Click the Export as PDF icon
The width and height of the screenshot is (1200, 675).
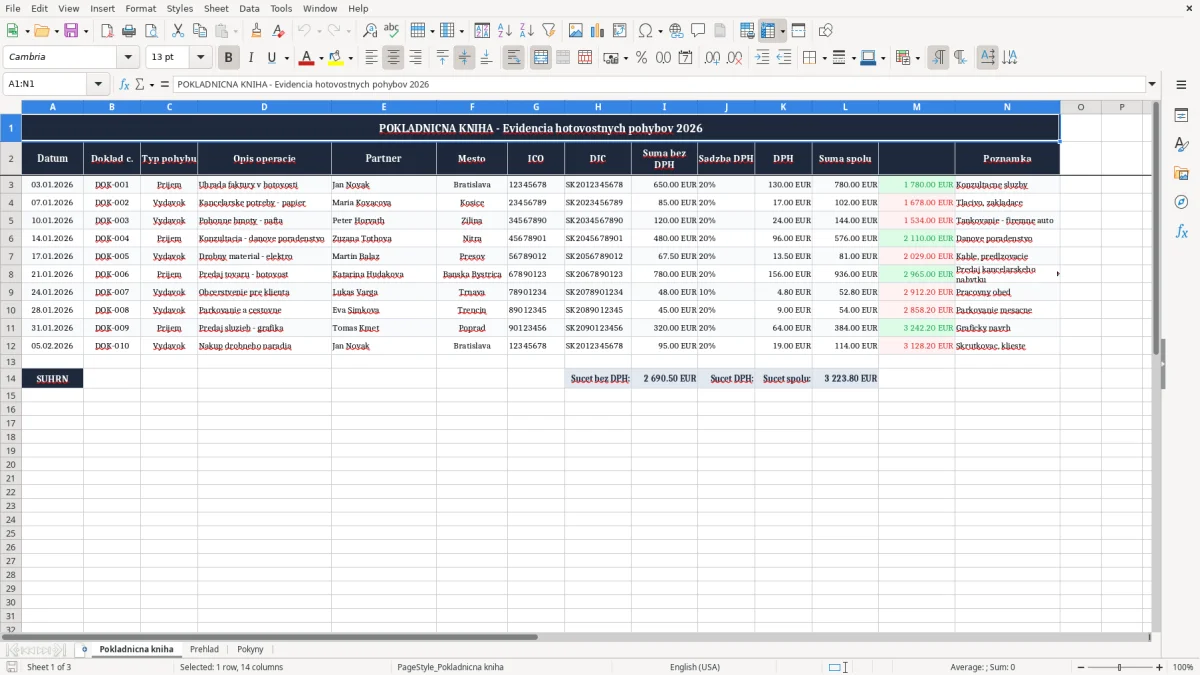[x=107, y=31]
